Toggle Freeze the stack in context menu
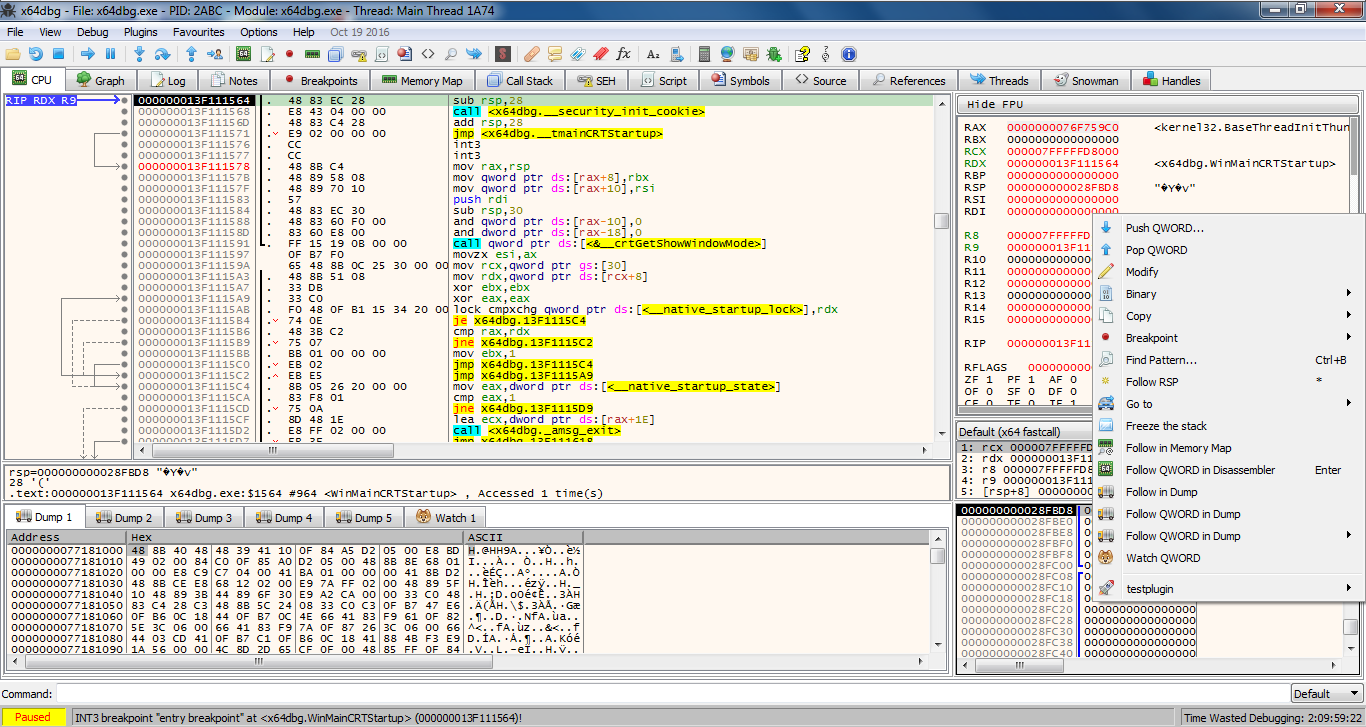The width and height of the screenshot is (1366, 727). coord(1166,426)
